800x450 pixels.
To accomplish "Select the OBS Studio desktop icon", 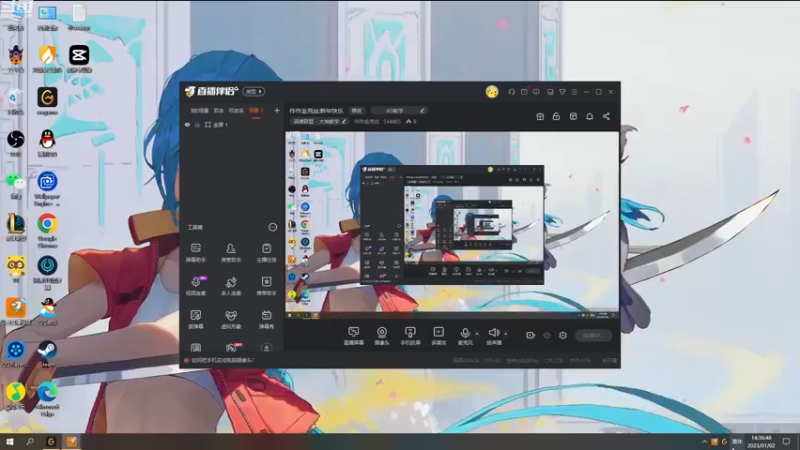I will tap(16, 142).
